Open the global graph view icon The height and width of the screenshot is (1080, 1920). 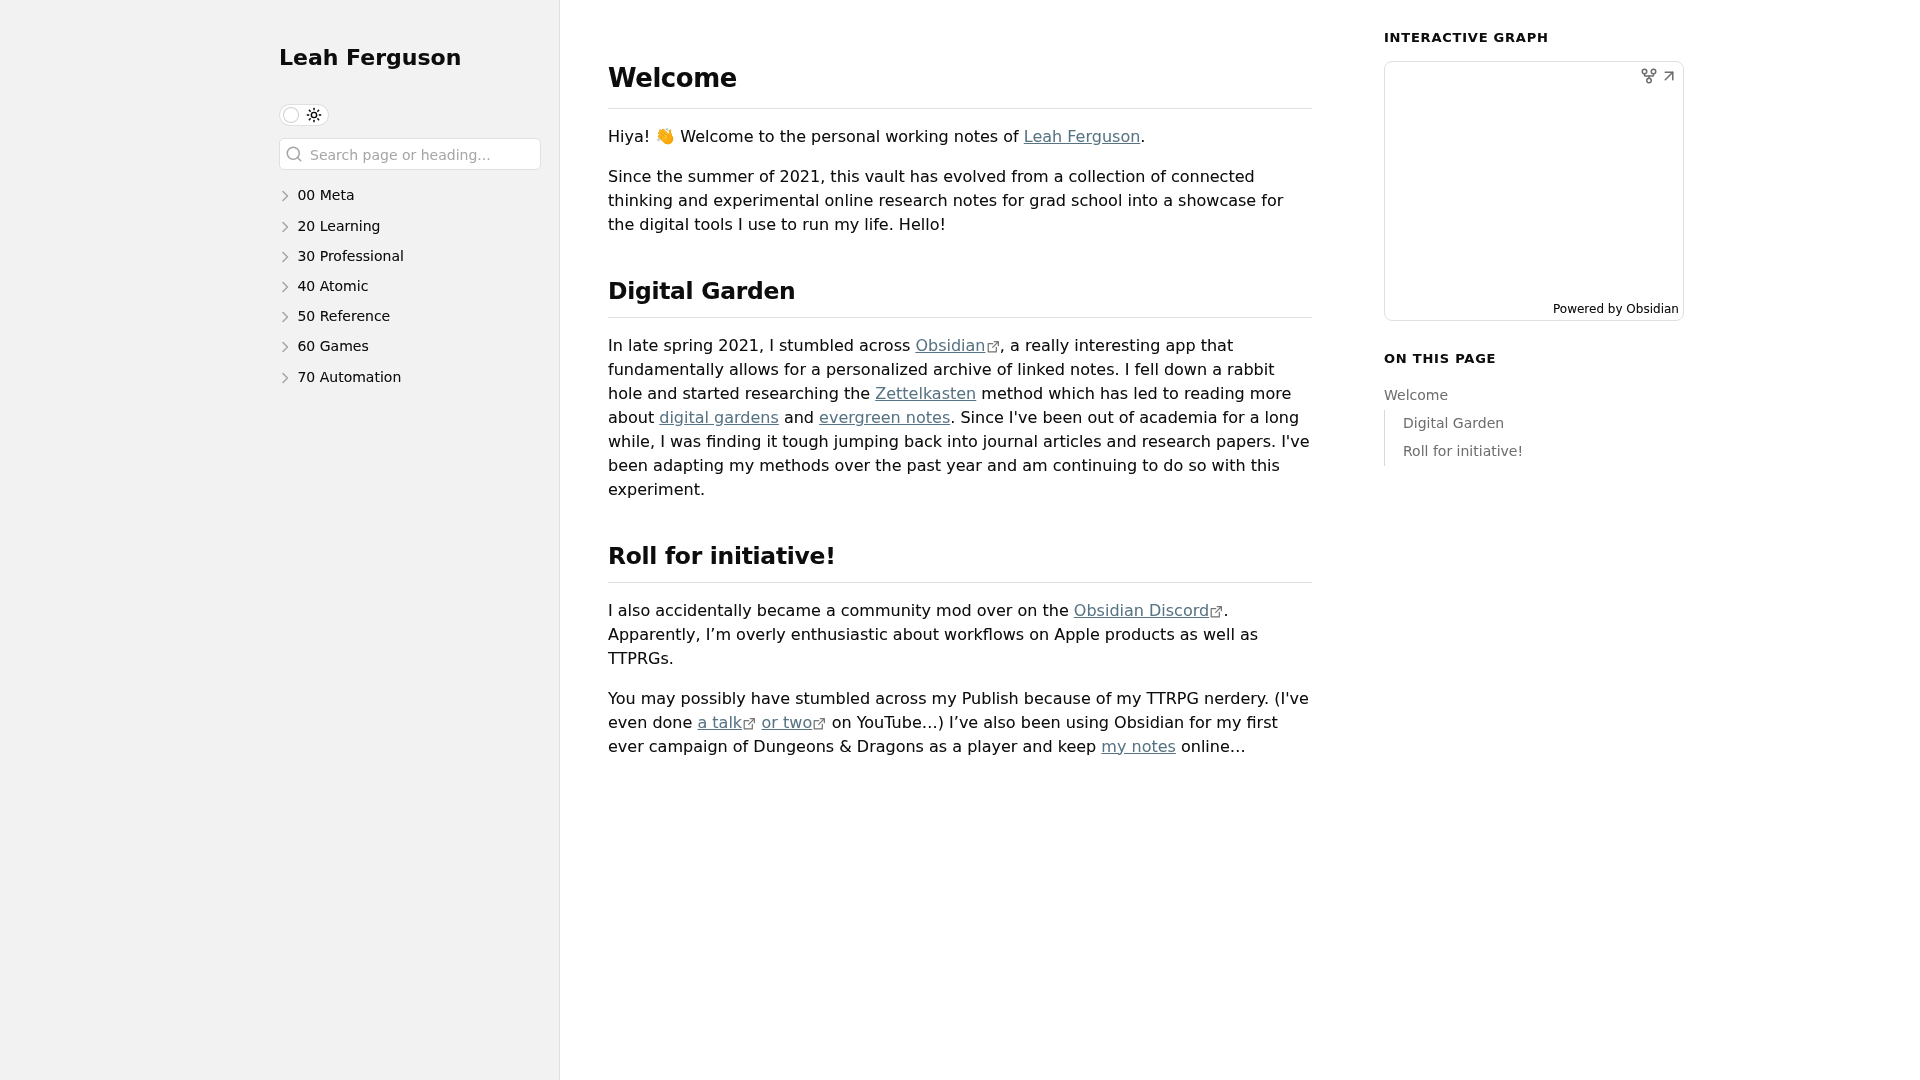[1649, 76]
